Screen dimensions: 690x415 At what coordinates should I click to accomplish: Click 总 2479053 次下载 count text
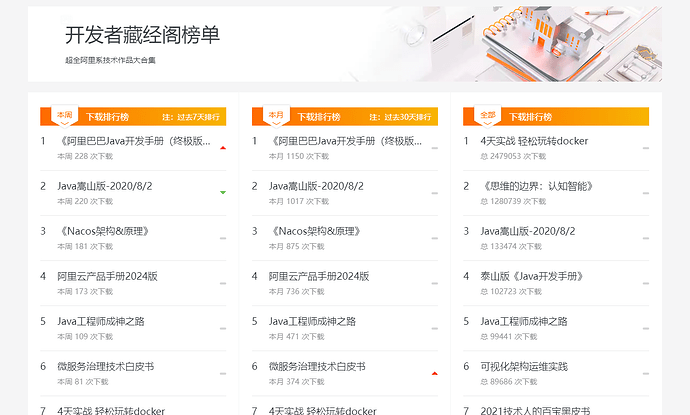pyautogui.click(x=513, y=156)
